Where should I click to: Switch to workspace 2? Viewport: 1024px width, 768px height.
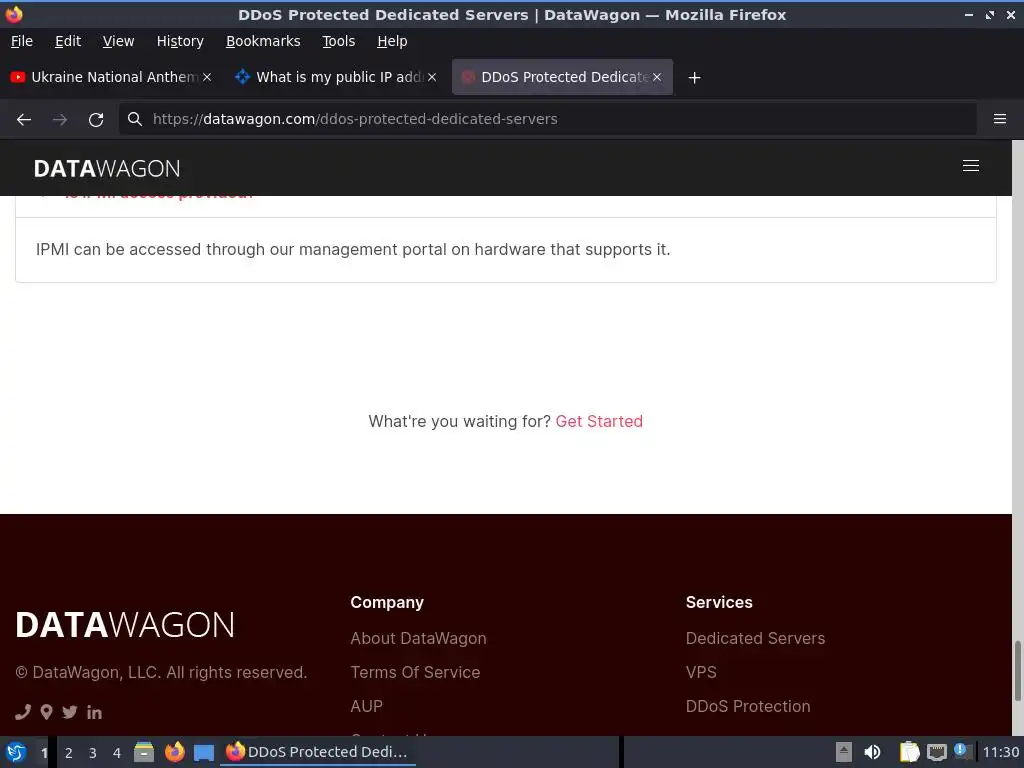pos(69,753)
